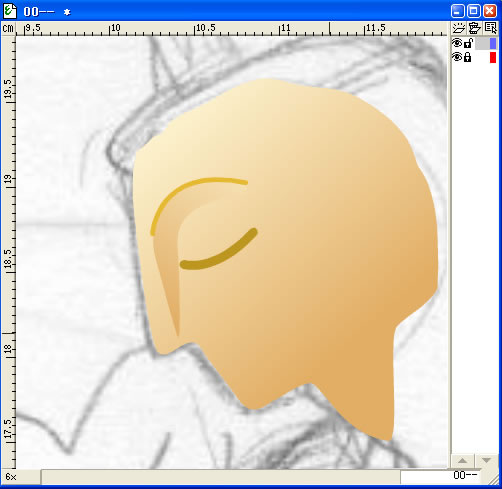Hide the bottom layer via eye icon

click(457, 57)
